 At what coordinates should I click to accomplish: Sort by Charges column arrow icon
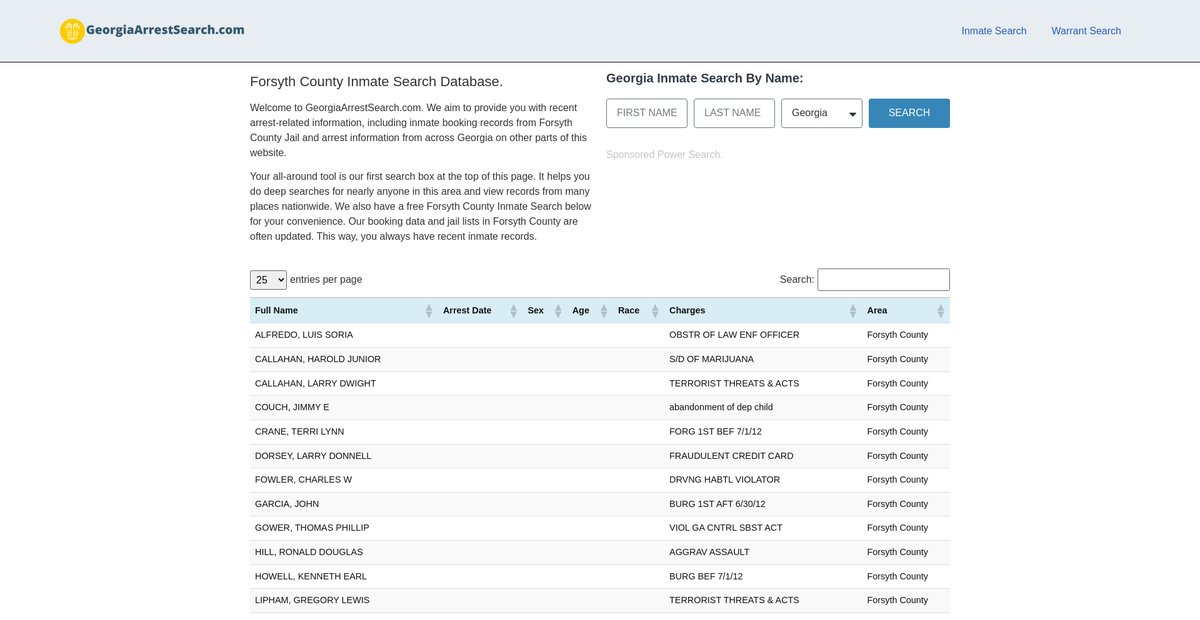click(853, 311)
